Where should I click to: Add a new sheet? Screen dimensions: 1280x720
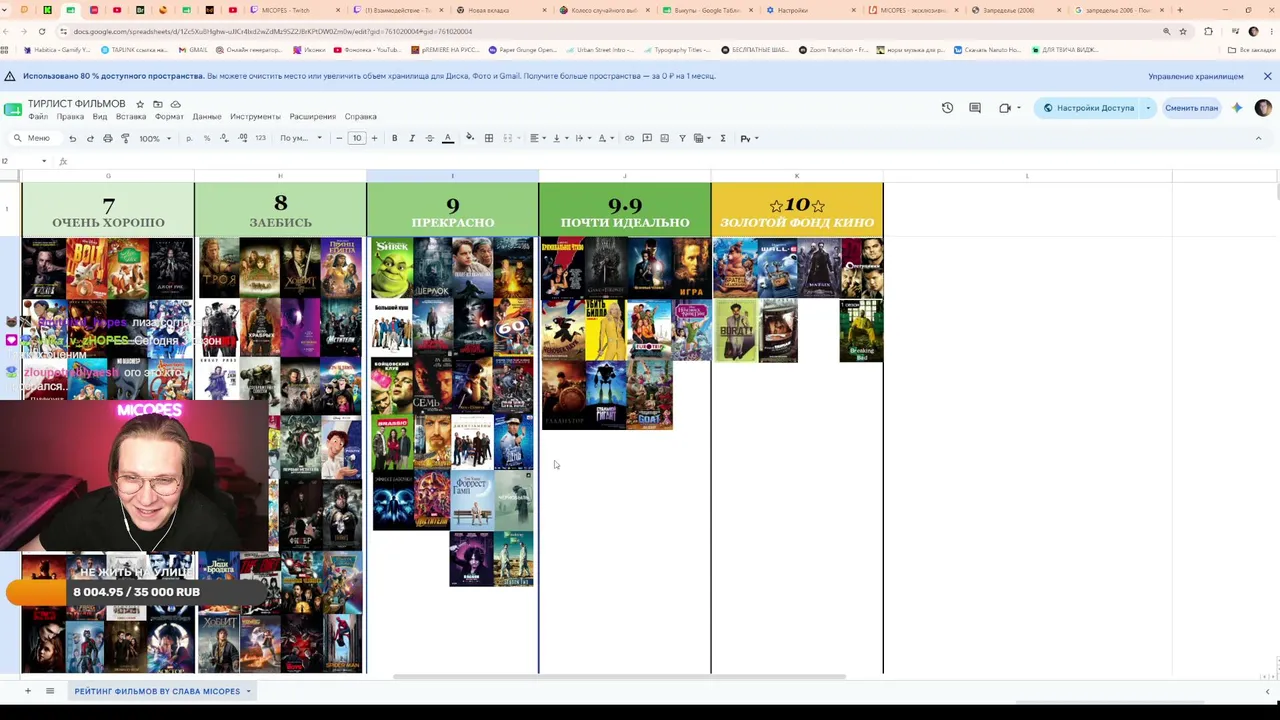click(x=27, y=691)
